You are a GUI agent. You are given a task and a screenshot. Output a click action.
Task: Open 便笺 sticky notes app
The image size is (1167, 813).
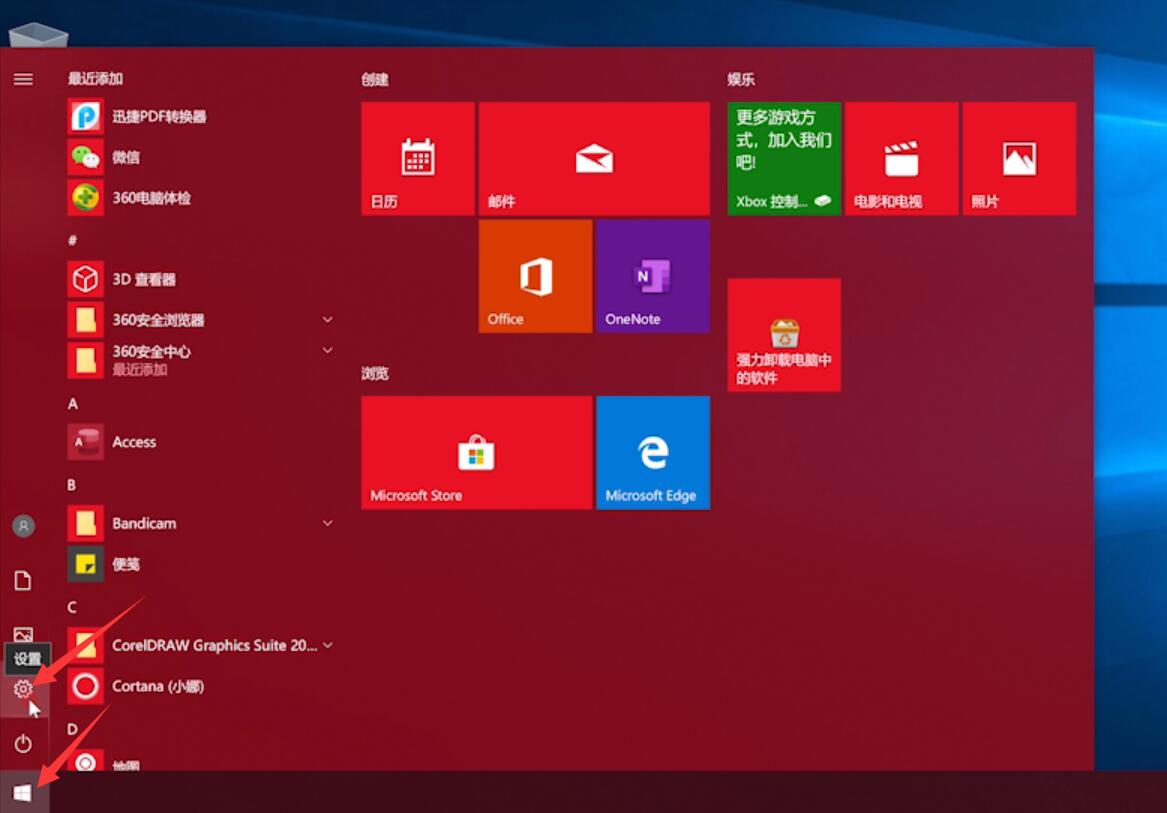200,564
